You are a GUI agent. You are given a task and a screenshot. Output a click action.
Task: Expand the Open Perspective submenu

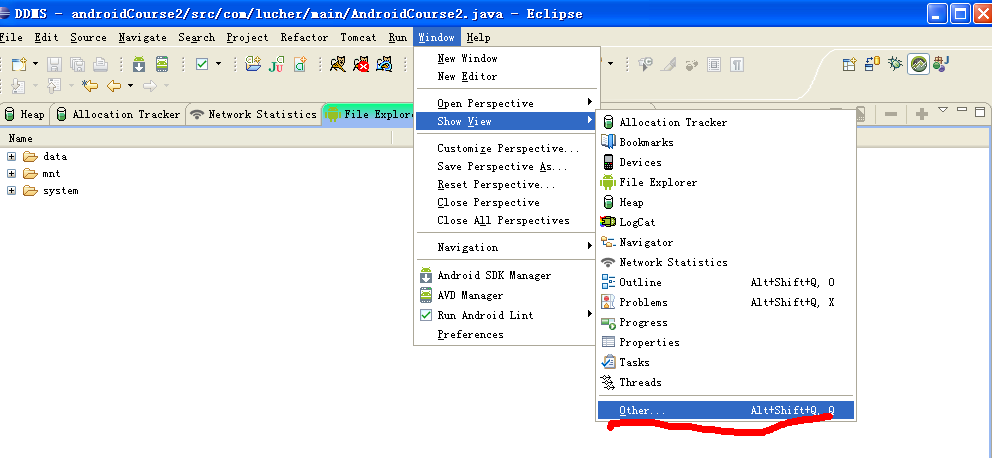pos(507,103)
